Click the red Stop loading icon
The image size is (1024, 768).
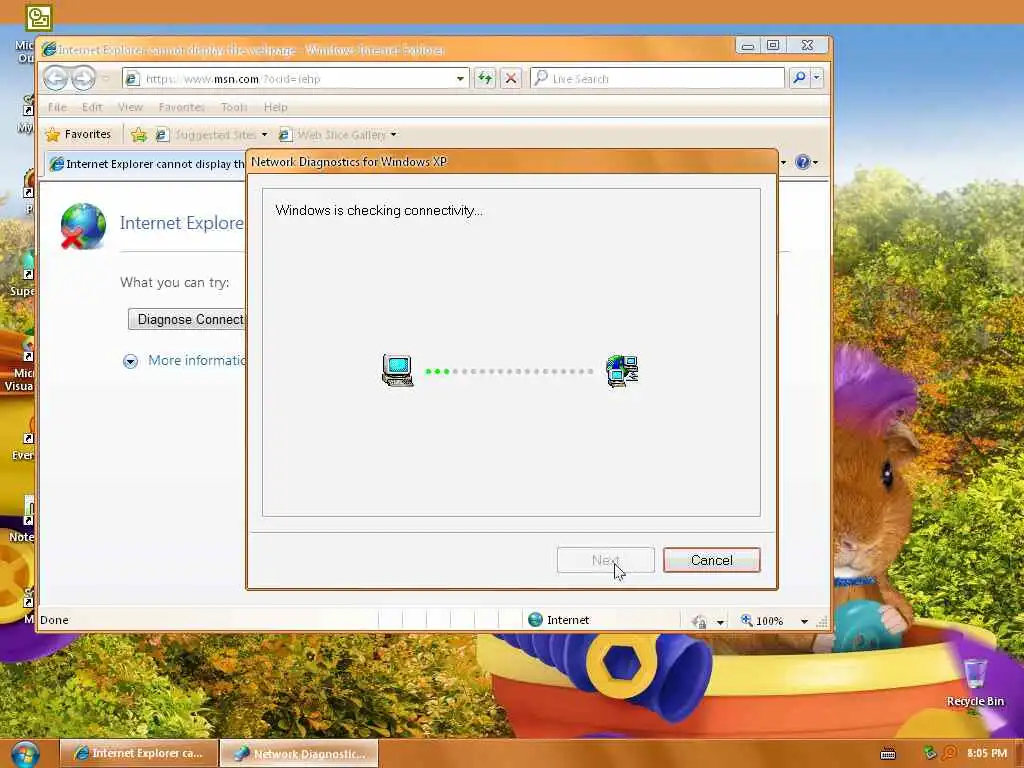pyautogui.click(x=511, y=78)
